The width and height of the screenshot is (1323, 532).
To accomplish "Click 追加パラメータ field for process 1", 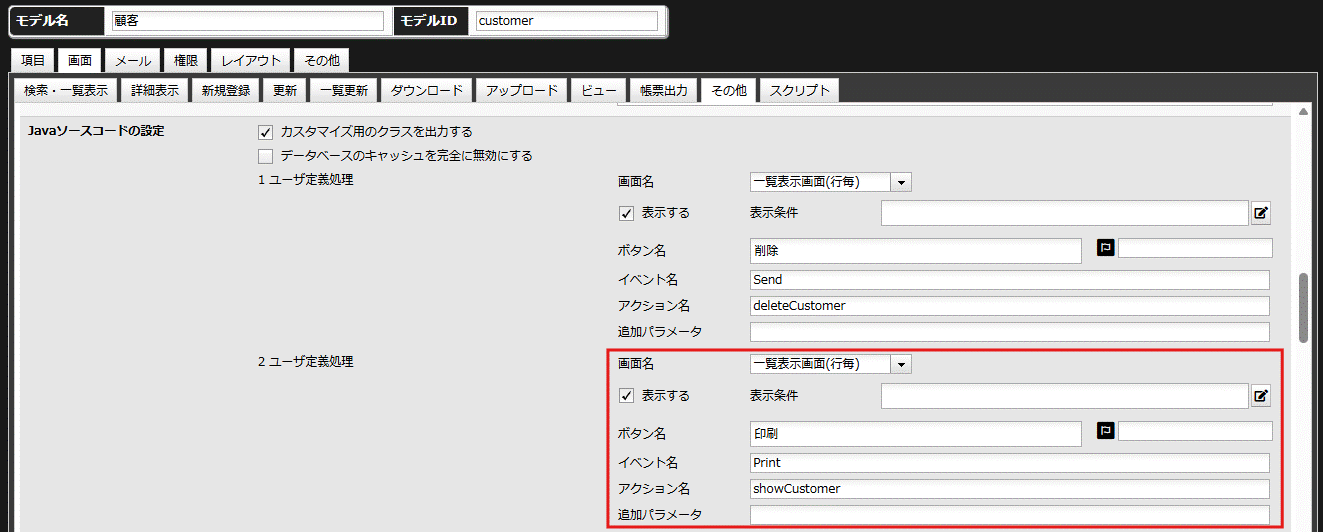I will coord(1010,332).
